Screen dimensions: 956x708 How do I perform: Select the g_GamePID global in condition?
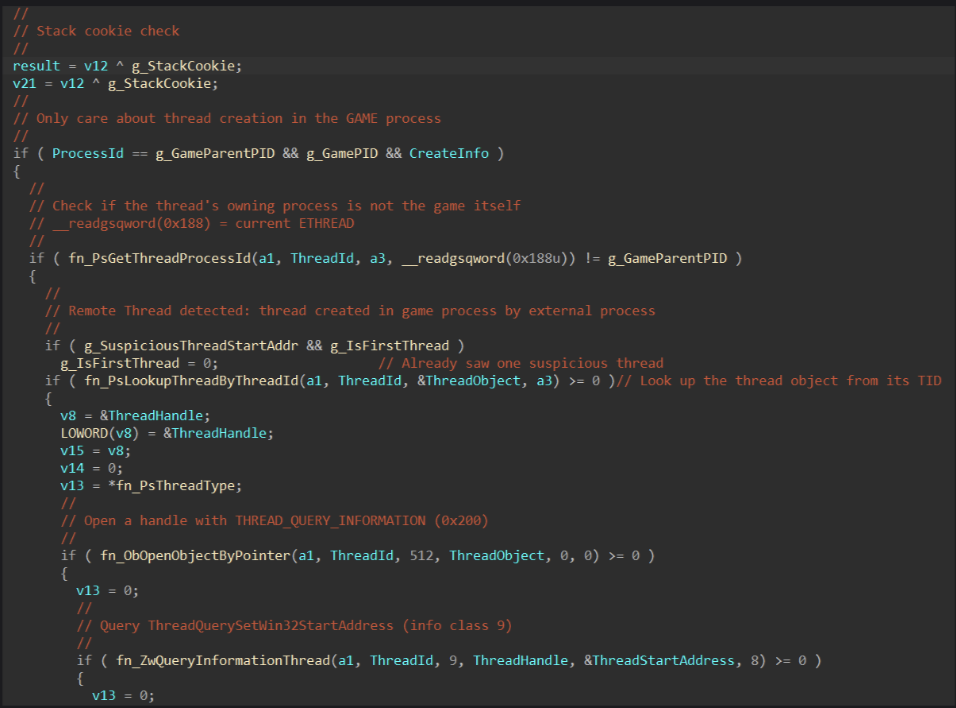tap(337, 153)
